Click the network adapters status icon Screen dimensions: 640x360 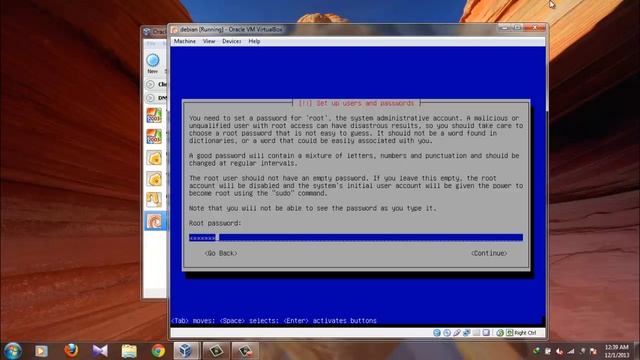pyautogui.click(x=467, y=333)
